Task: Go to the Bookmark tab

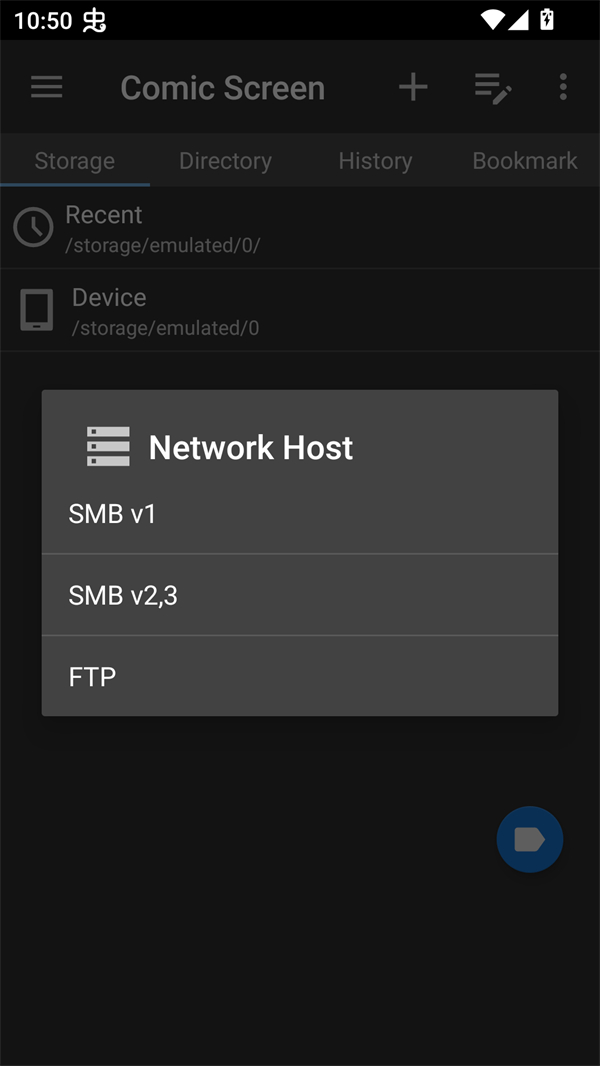Action: tap(525, 161)
